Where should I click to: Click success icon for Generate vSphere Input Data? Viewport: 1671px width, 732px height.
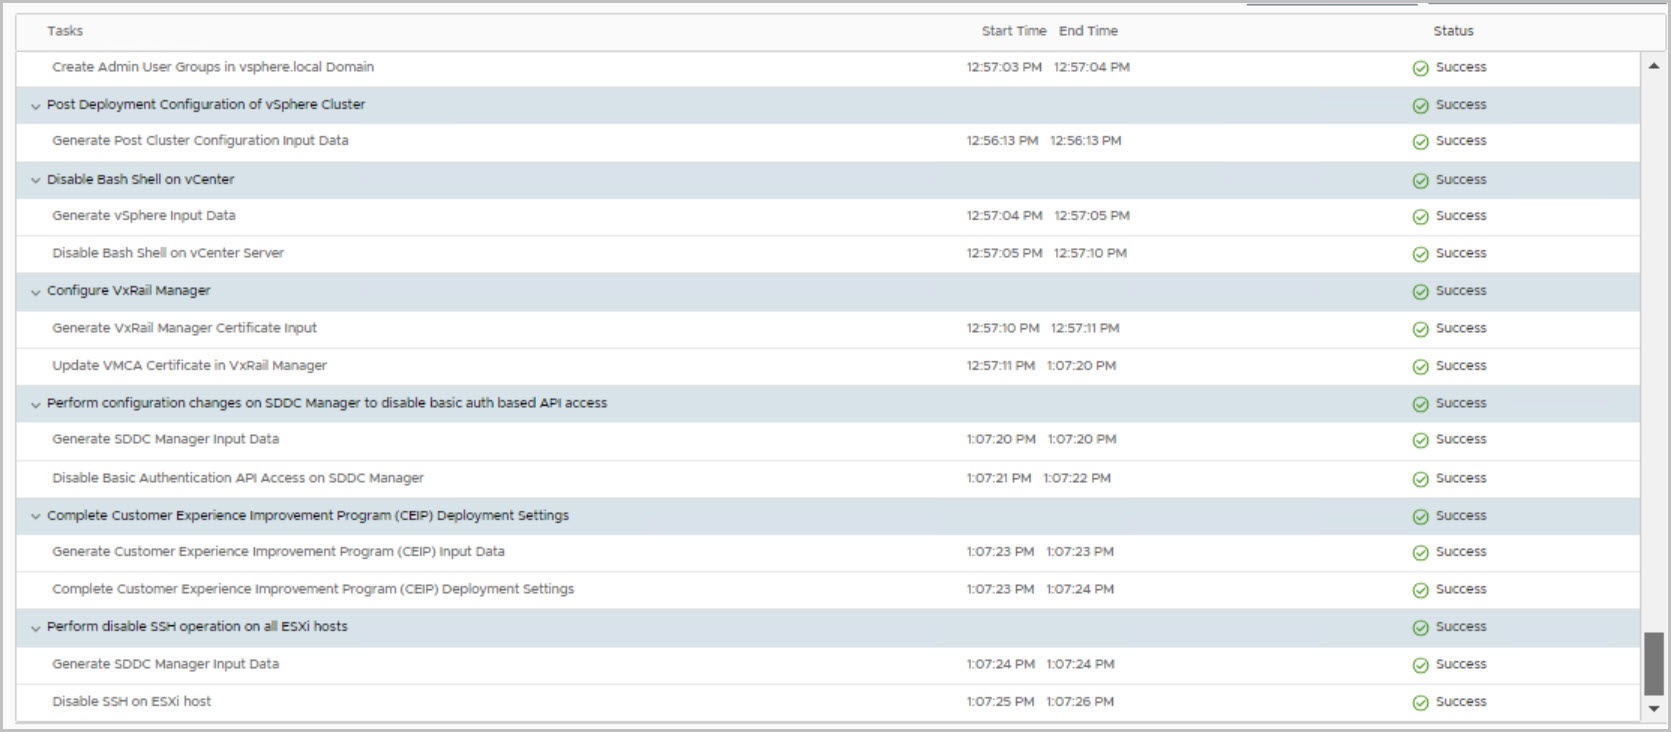[x=1420, y=217]
